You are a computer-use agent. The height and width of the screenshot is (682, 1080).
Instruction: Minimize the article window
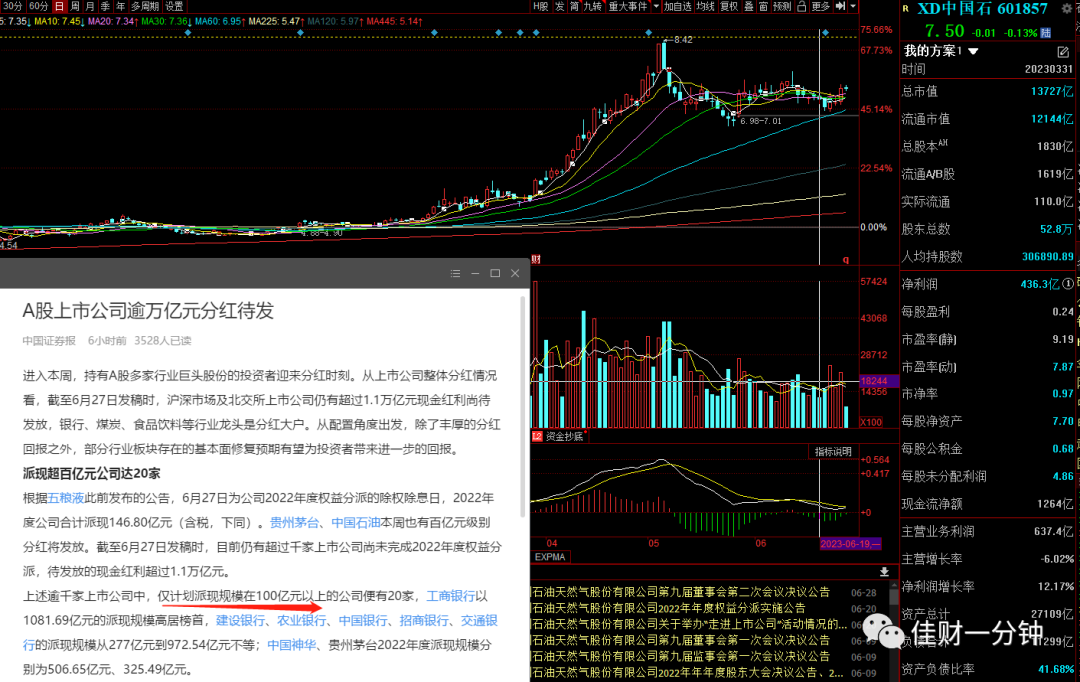[x=475, y=273]
